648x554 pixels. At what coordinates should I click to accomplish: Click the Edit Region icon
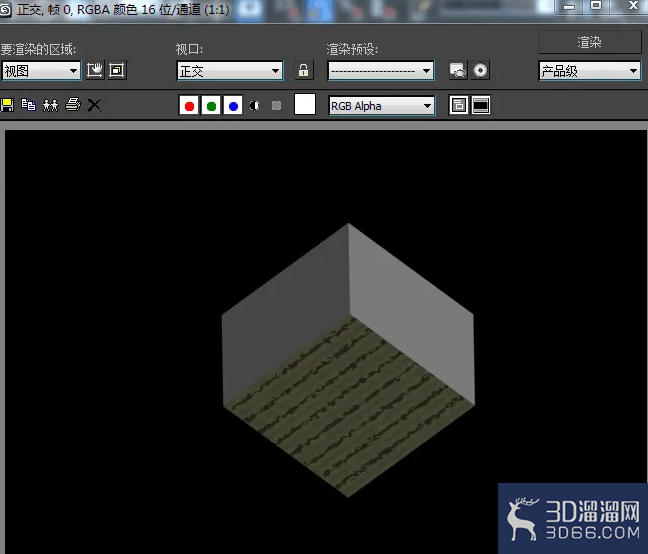95,70
